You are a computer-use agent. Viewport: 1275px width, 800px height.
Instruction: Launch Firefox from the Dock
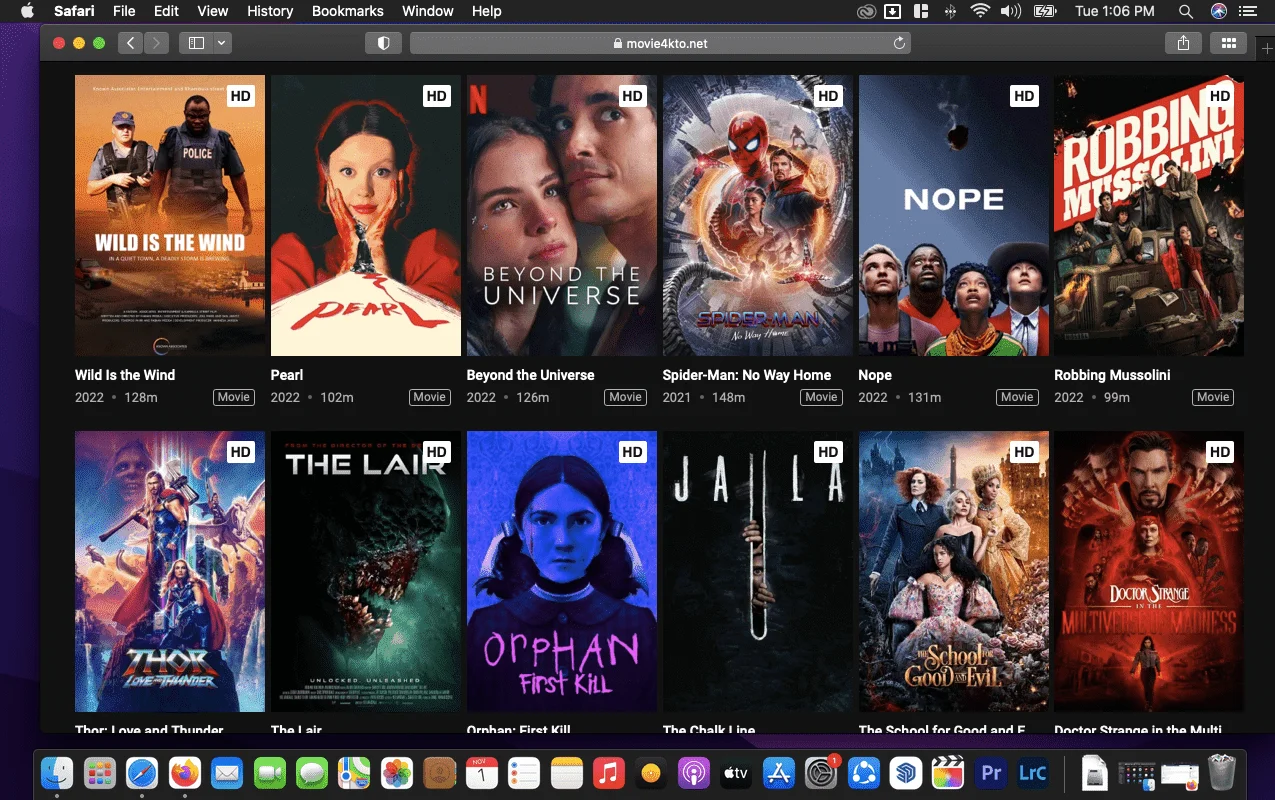tap(185, 773)
